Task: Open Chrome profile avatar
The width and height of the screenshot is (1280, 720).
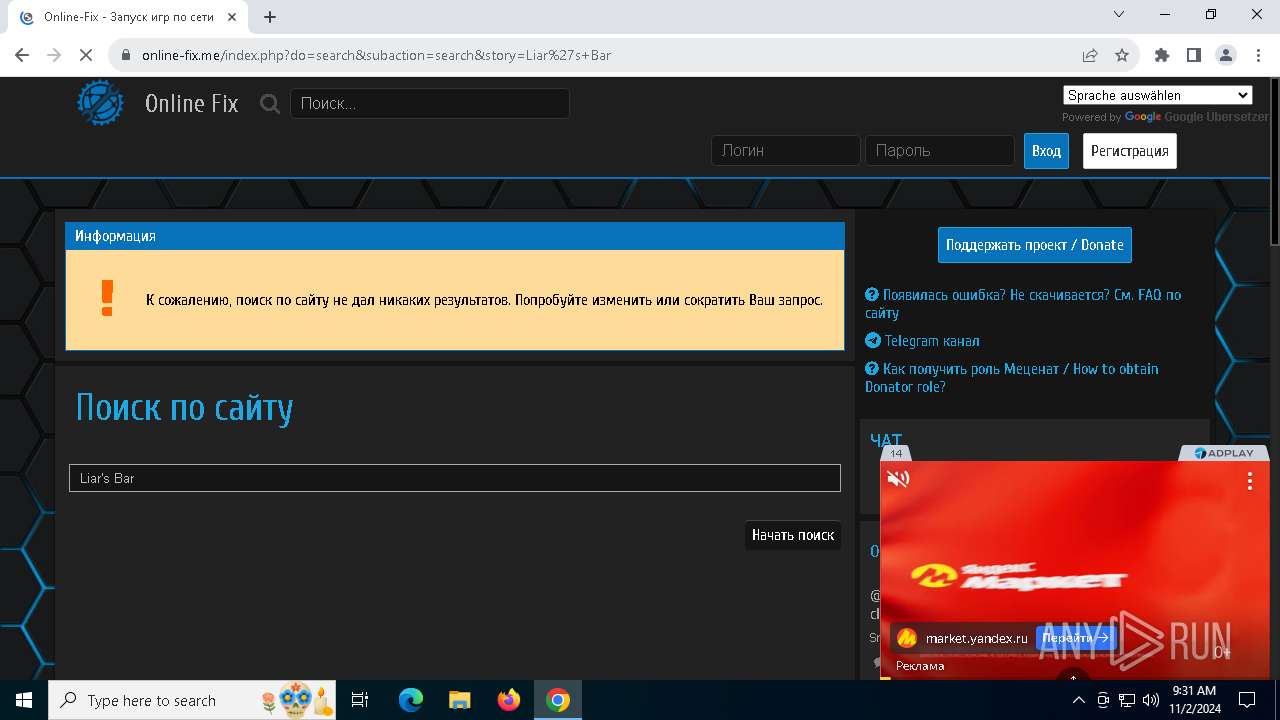Action: click(x=1226, y=55)
